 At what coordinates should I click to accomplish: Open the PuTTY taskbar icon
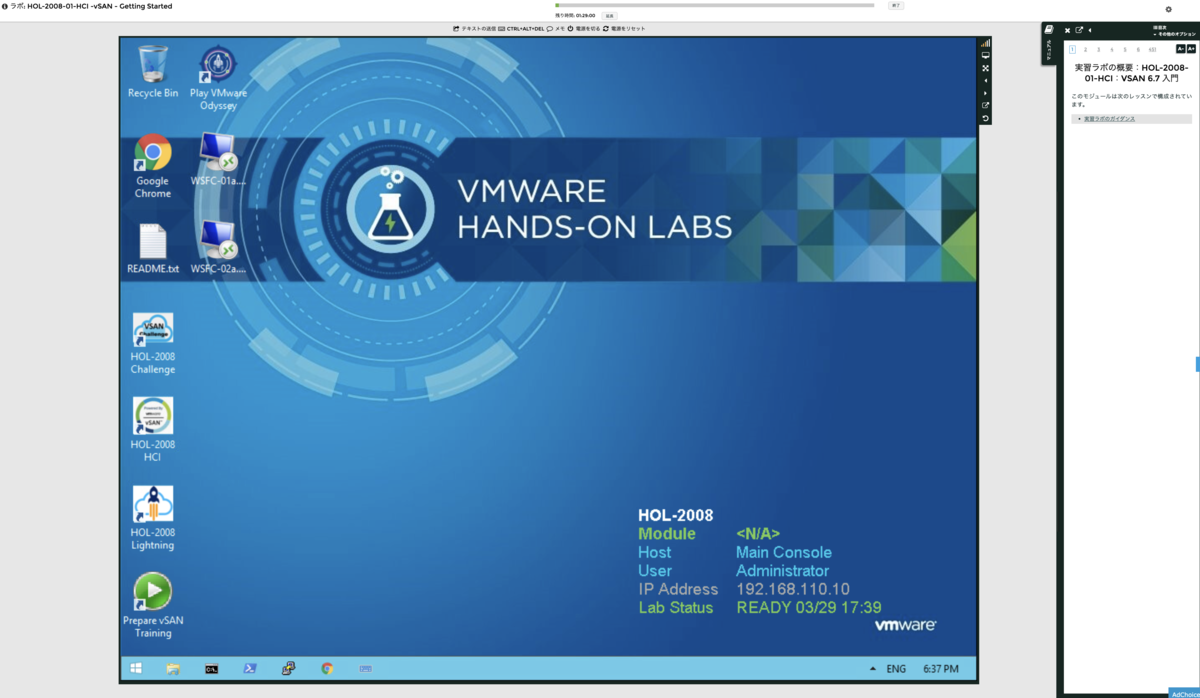pos(289,669)
